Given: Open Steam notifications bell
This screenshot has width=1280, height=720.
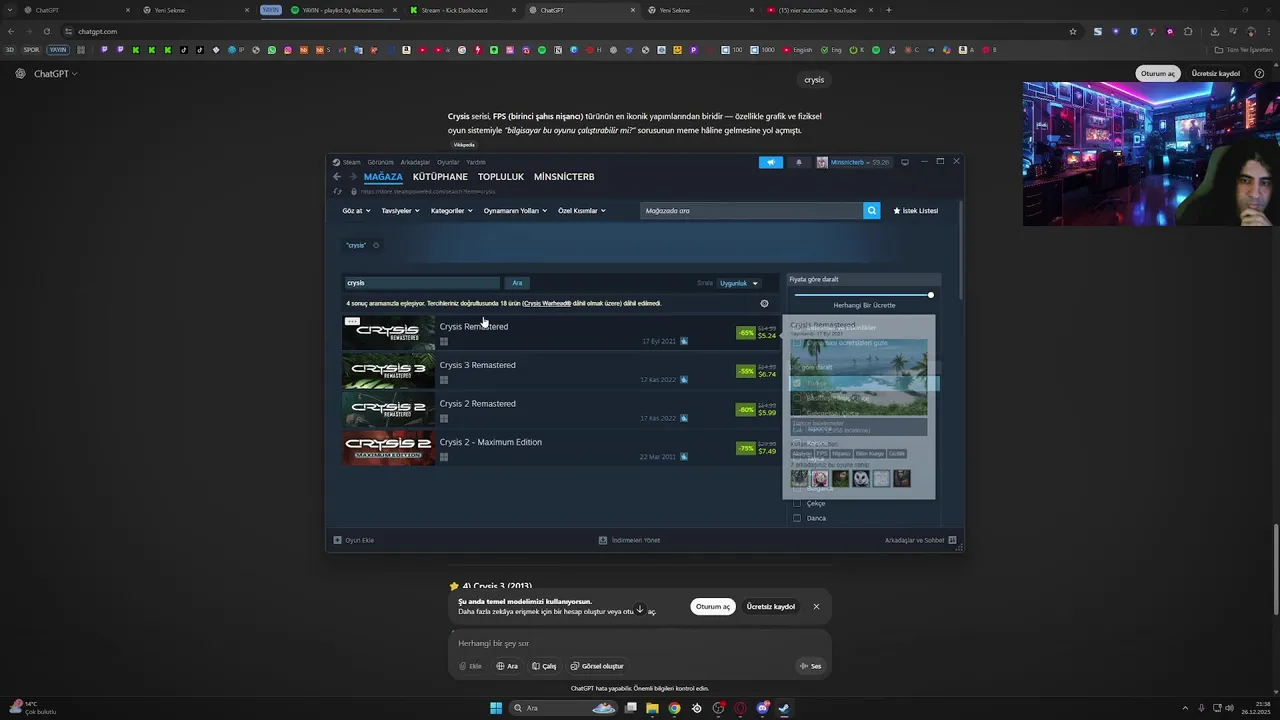Looking at the screenshot, I should click(798, 162).
